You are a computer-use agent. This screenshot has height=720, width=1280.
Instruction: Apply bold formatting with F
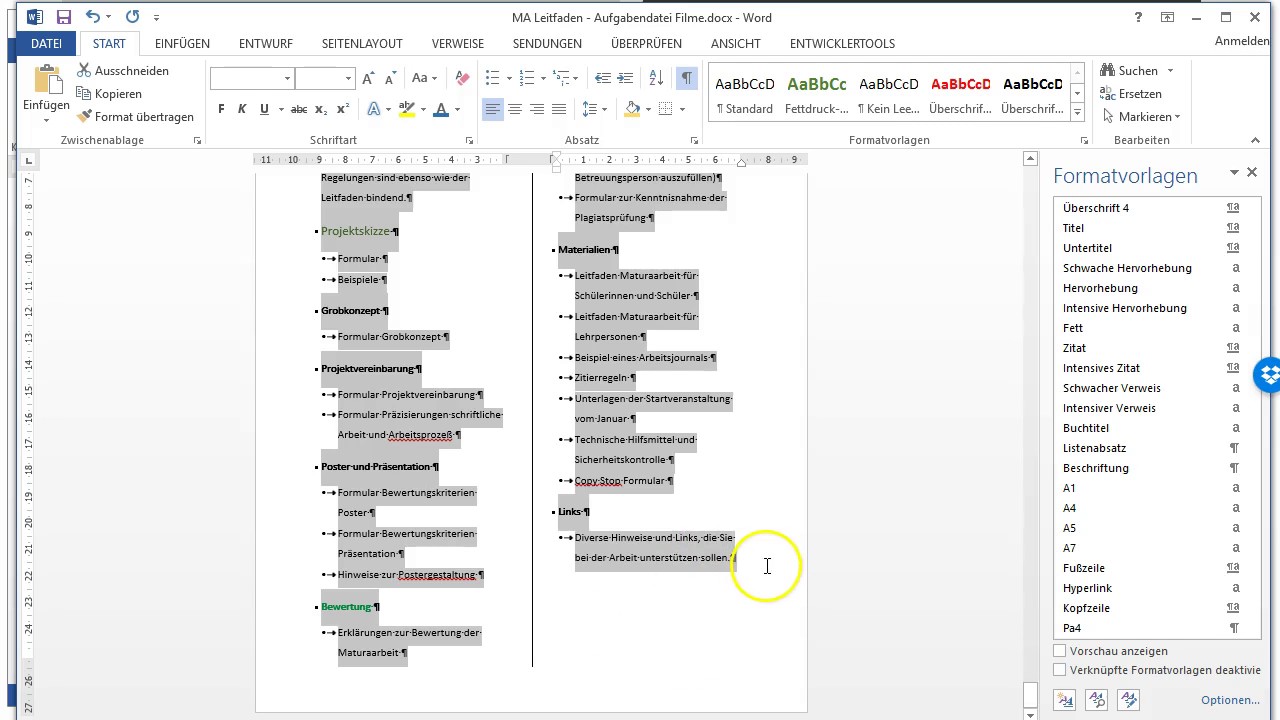(x=221, y=109)
